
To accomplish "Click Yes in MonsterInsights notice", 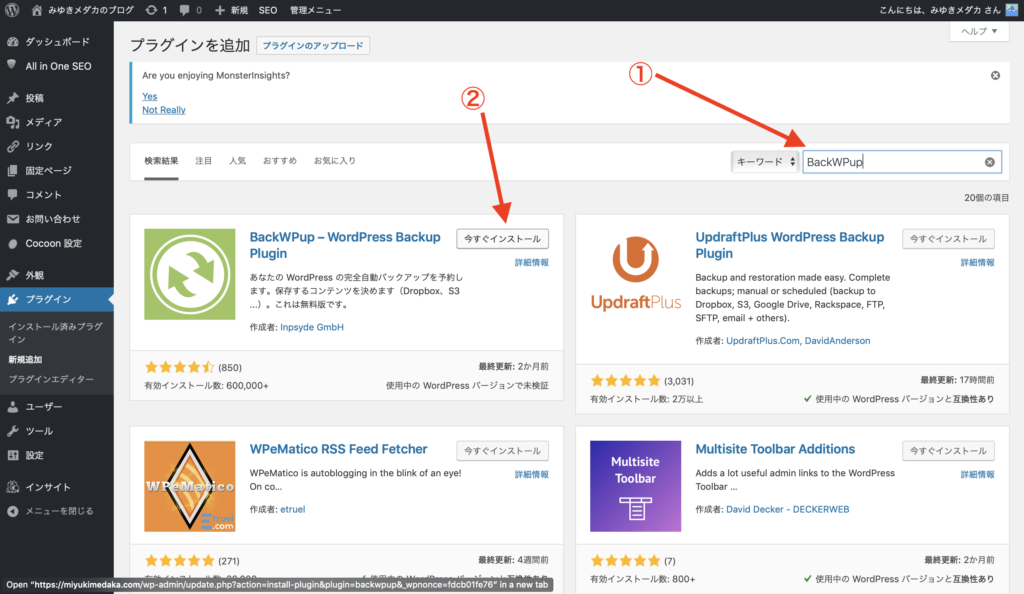I will click(x=150, y=97).
